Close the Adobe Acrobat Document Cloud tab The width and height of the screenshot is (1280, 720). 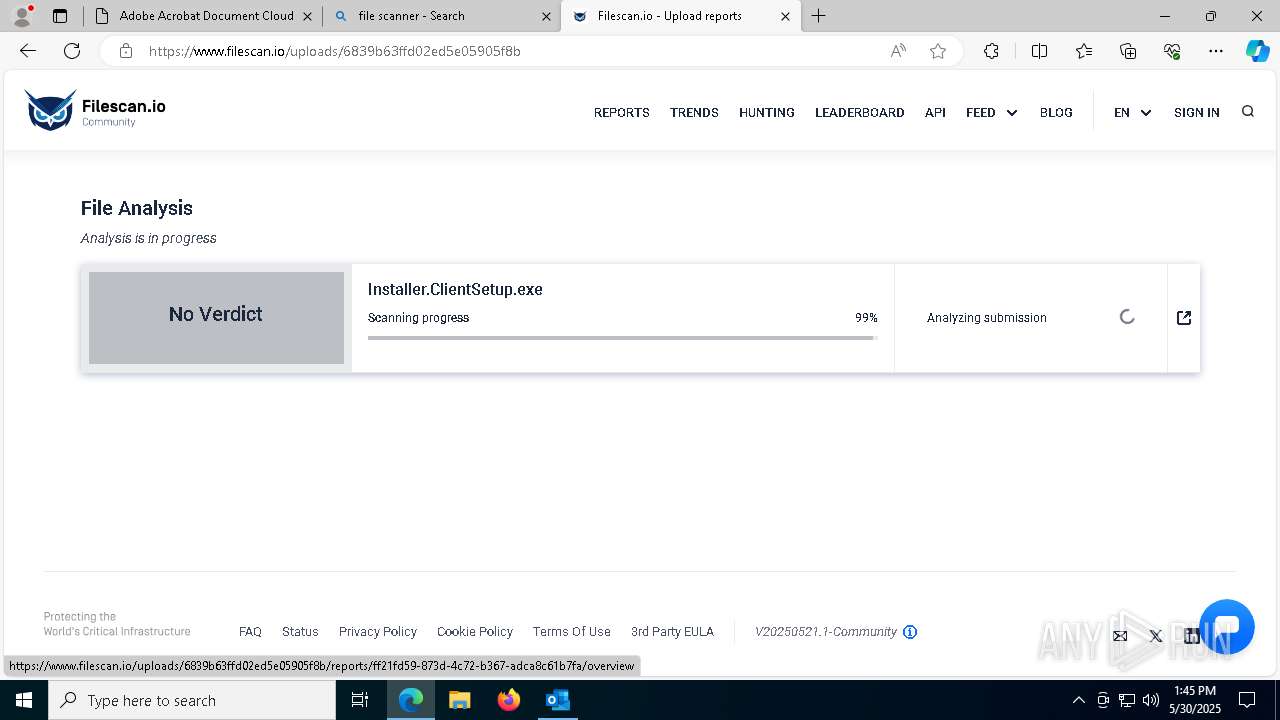coord(307,16)
